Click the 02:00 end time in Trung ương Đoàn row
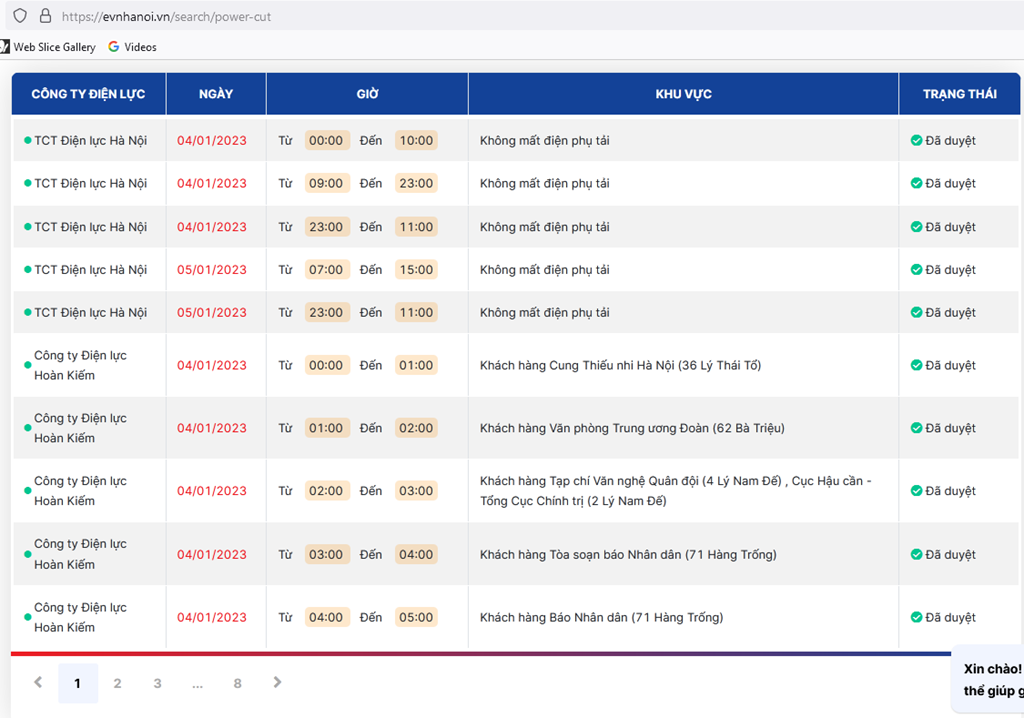Viewport: 1024px width, 718px height. pos(416,428)
